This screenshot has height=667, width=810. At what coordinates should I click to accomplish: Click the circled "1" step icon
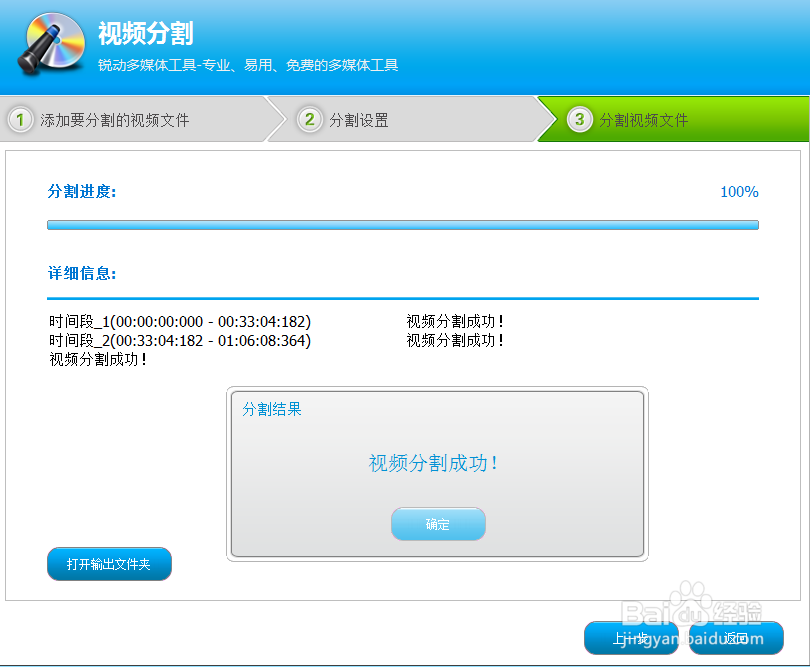click(21, 118)
